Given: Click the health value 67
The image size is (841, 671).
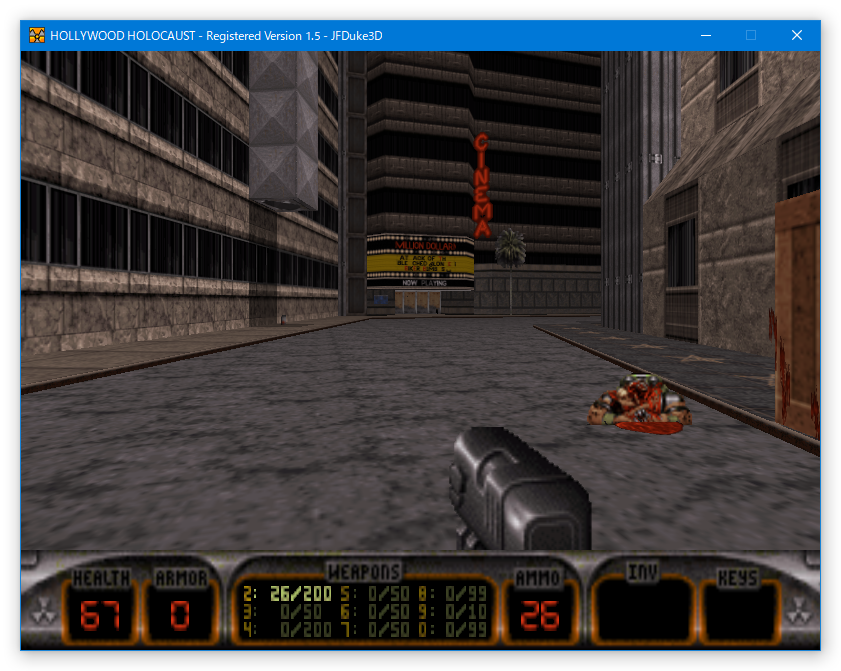Looking at the screenshot, I should click(x=100, y=615).
